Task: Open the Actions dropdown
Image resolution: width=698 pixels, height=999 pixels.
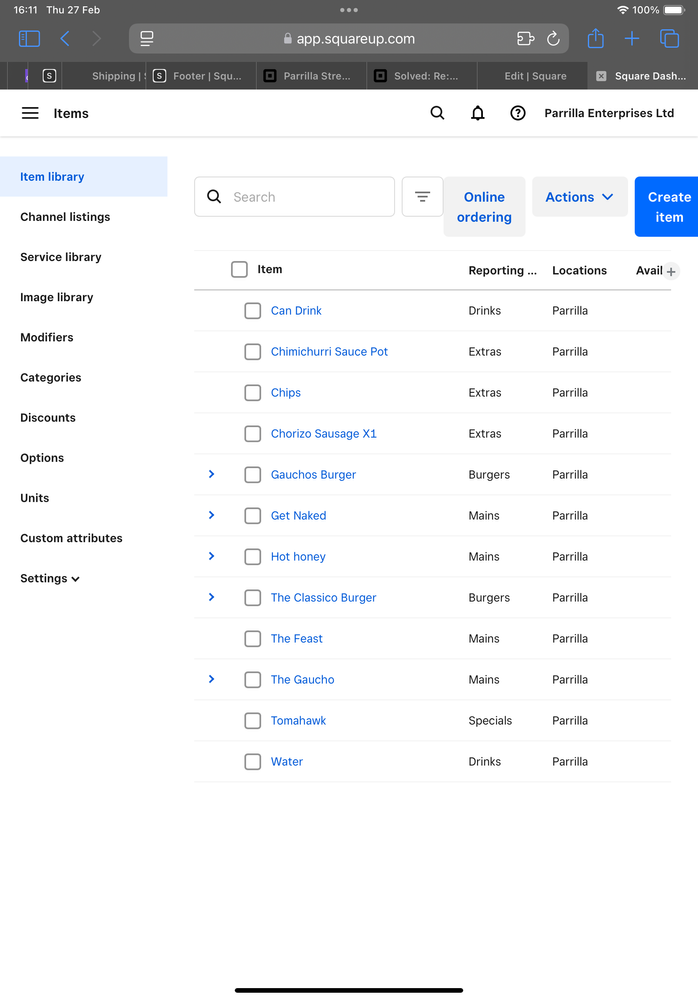Action: coord(579,197)
